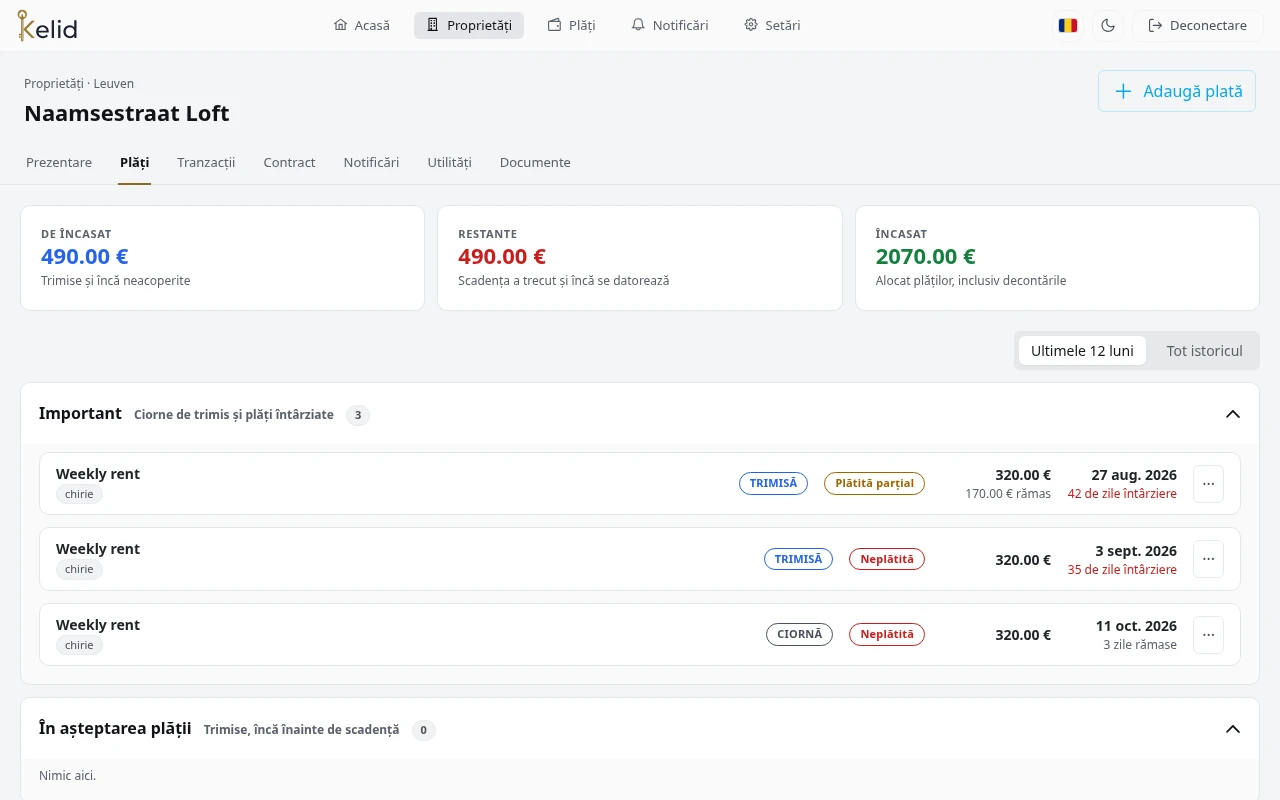Toggle dark mode with the moon icon
Screen dimensions: 1280x800
point(1108,25)
